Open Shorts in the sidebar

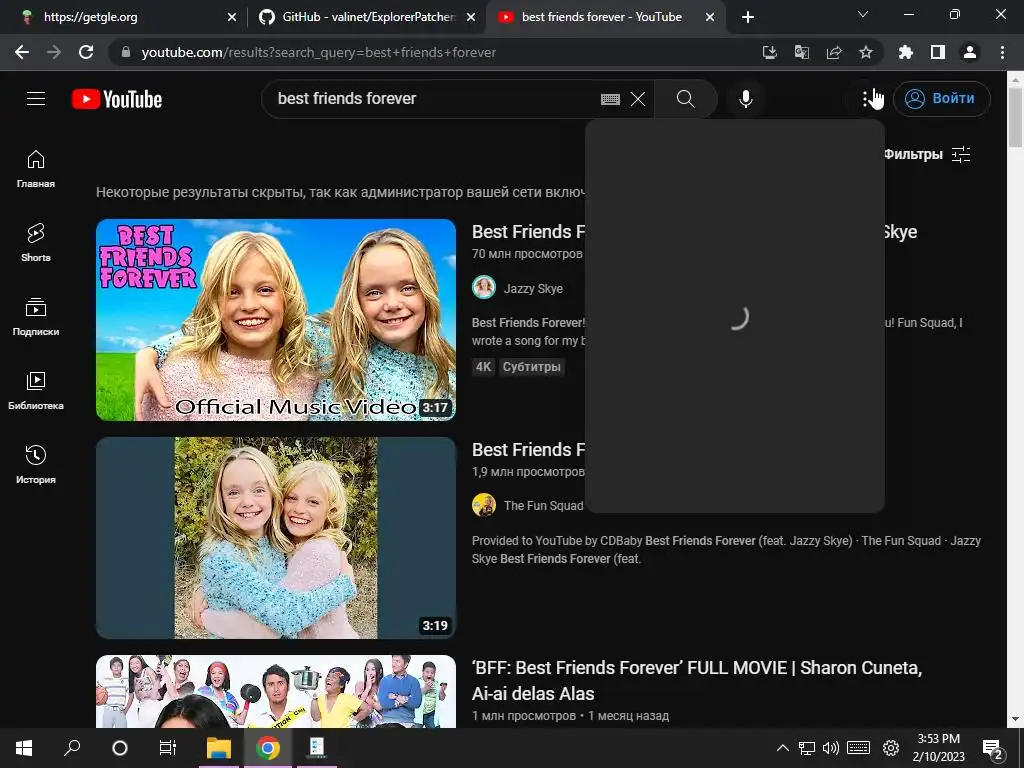36,243
